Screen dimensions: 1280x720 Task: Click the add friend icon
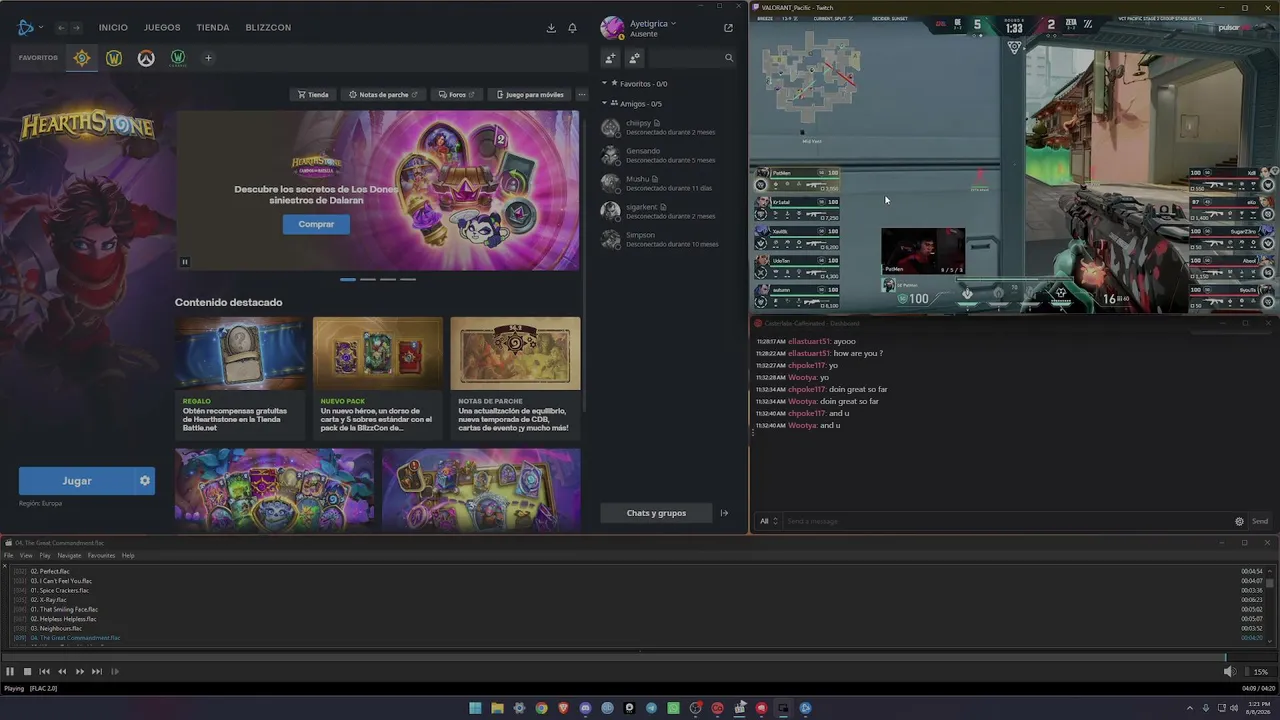(611, 58)
